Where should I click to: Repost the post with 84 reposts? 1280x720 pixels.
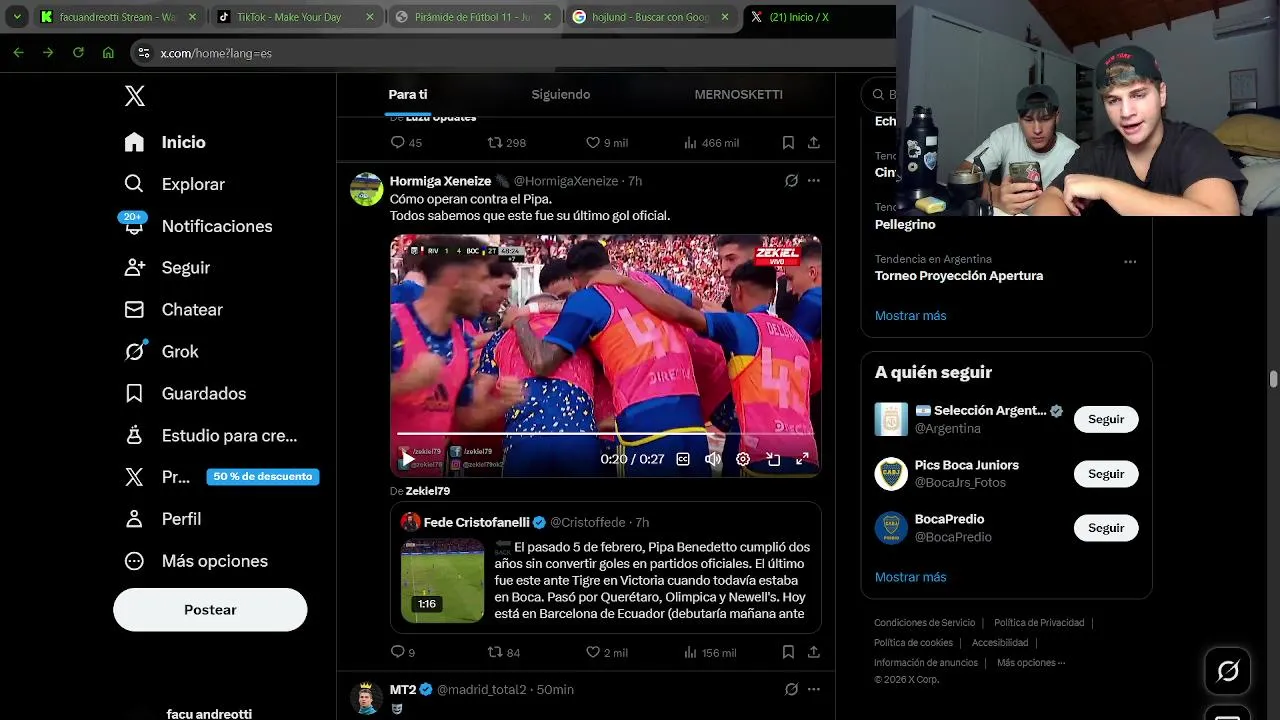pyautogui.click(x=504, y=652)
